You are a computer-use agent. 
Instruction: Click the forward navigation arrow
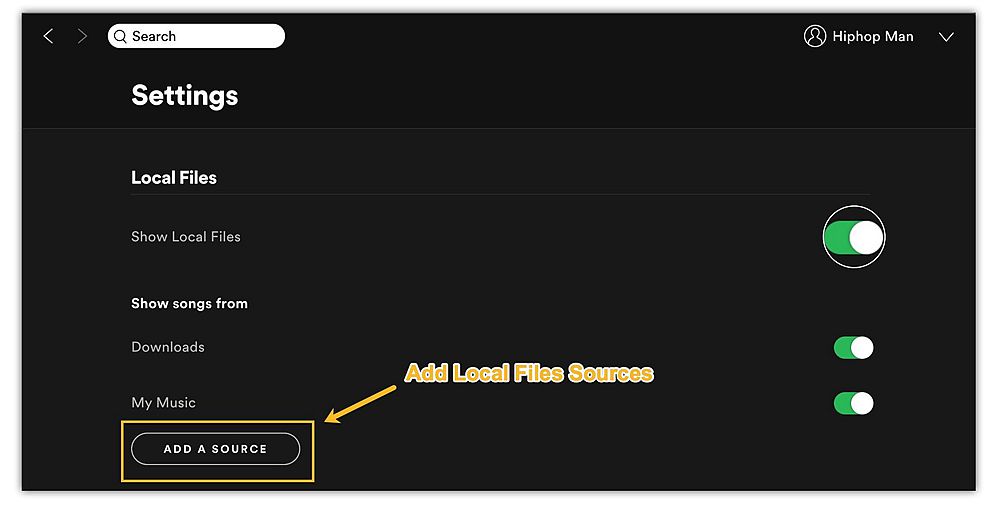point(82,37)
